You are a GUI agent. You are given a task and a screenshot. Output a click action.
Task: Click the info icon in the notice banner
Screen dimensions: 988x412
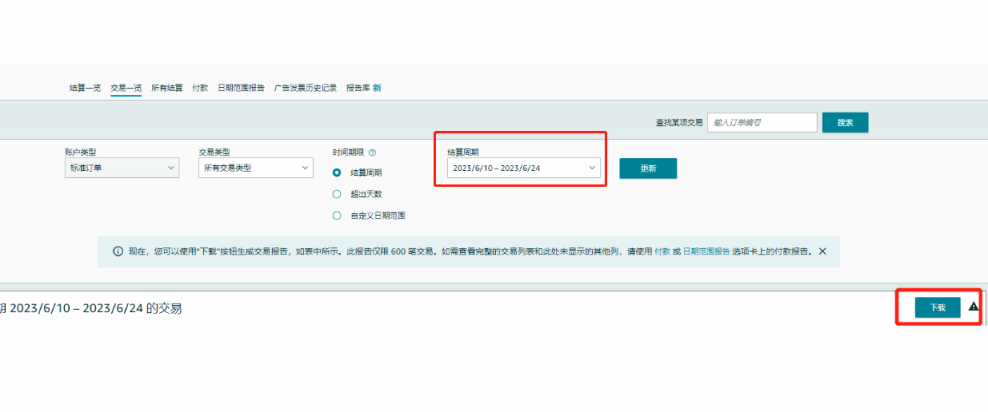pyautogui.click(x=118, y=251)
